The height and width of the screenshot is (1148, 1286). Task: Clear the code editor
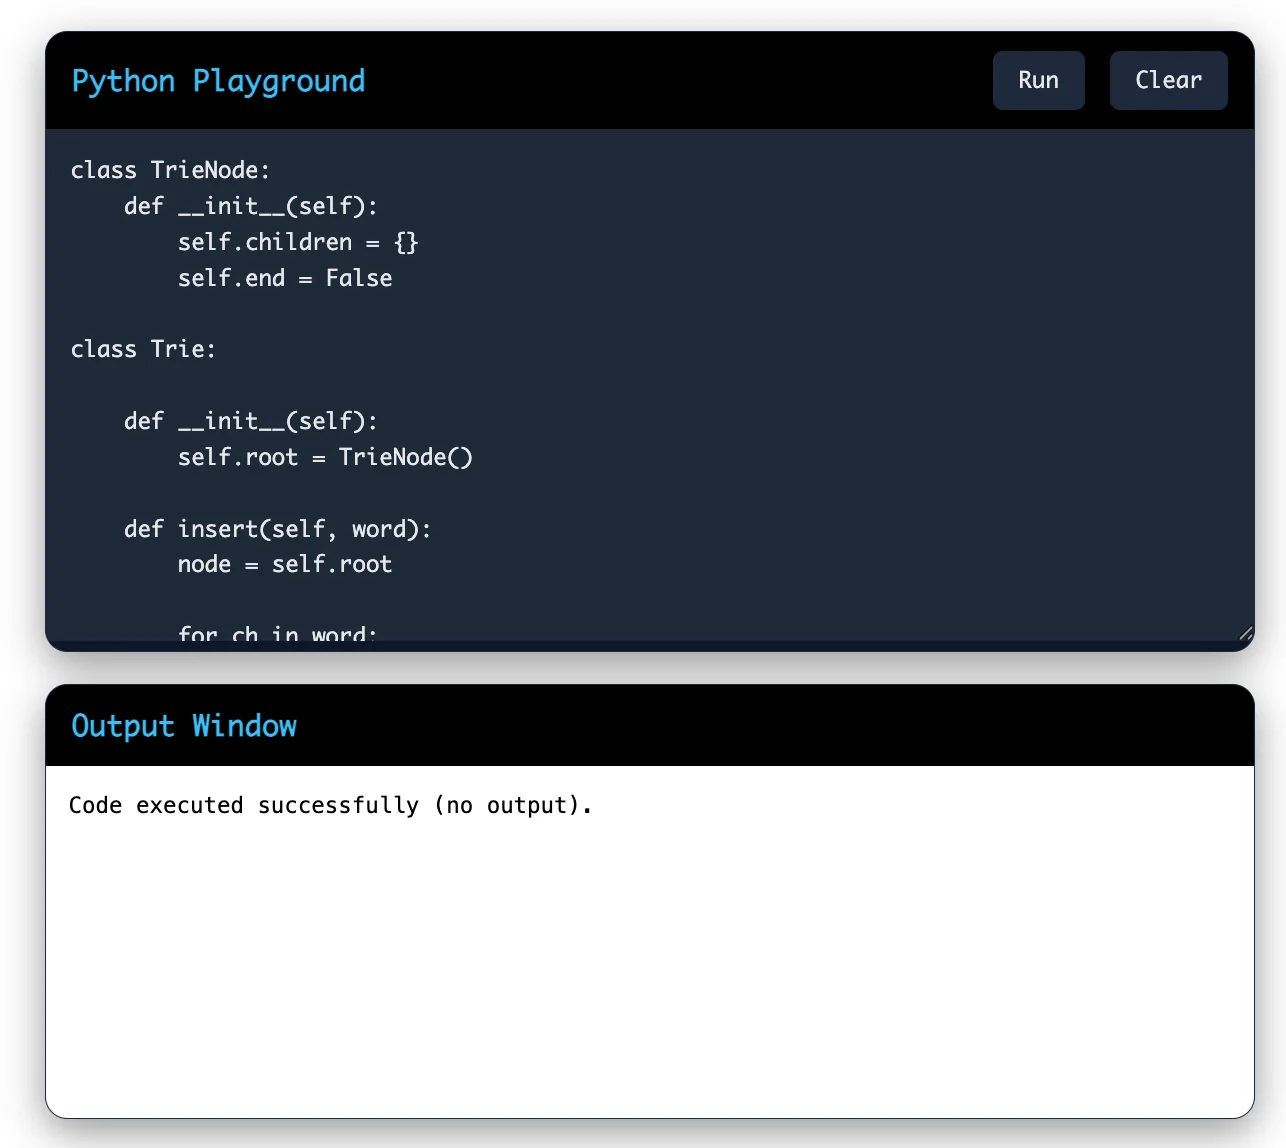coord(1168,80)
